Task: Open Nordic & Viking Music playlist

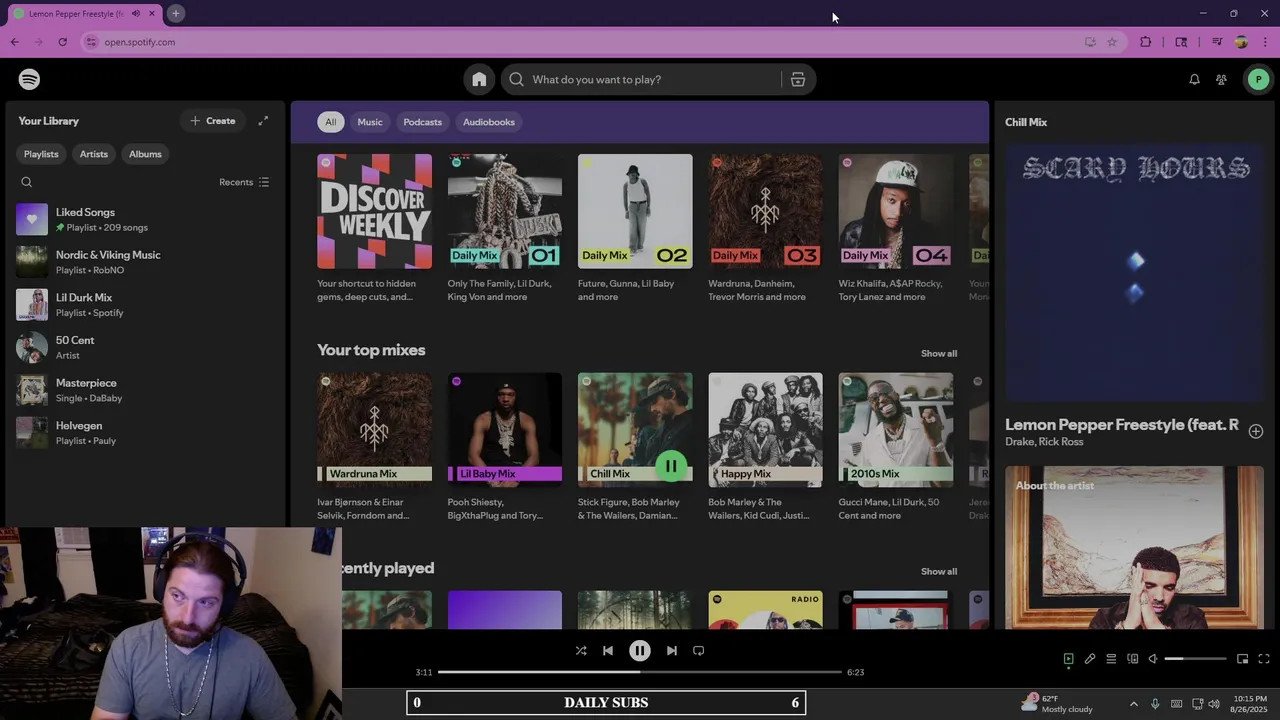Action: coord(143,262)
